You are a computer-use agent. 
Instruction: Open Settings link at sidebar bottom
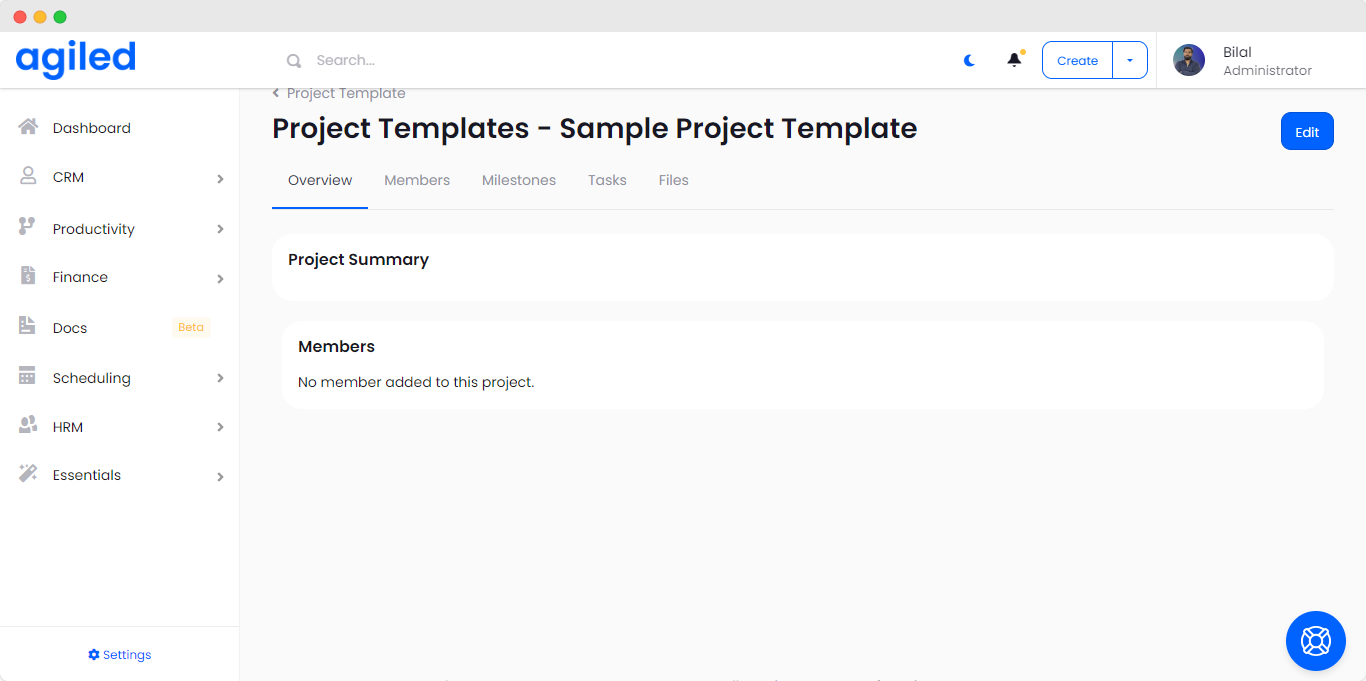coord(120,655)
